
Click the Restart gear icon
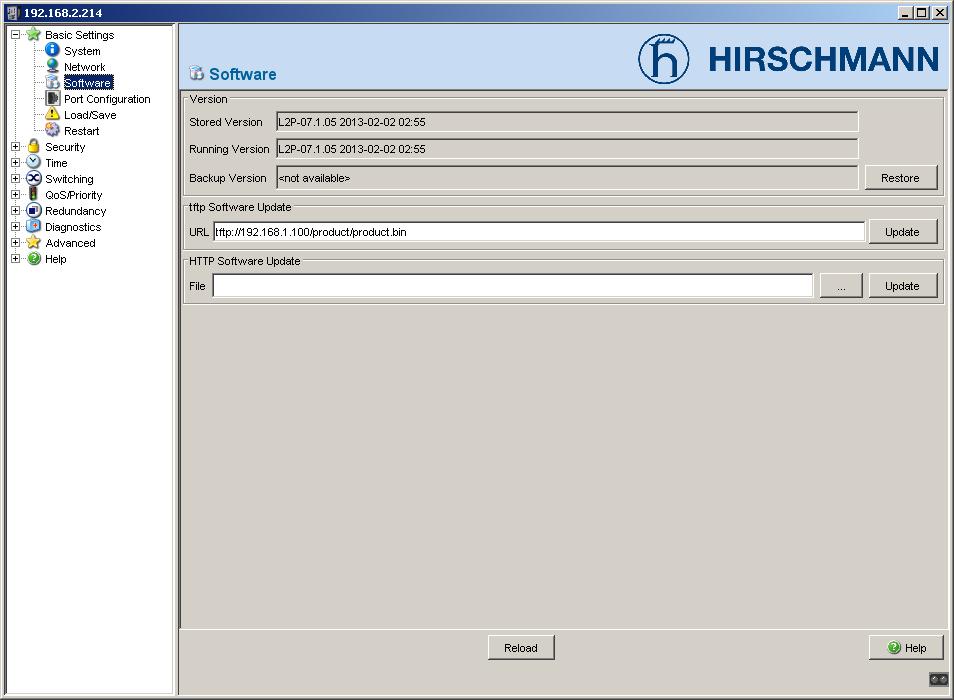tap(53, 130)
